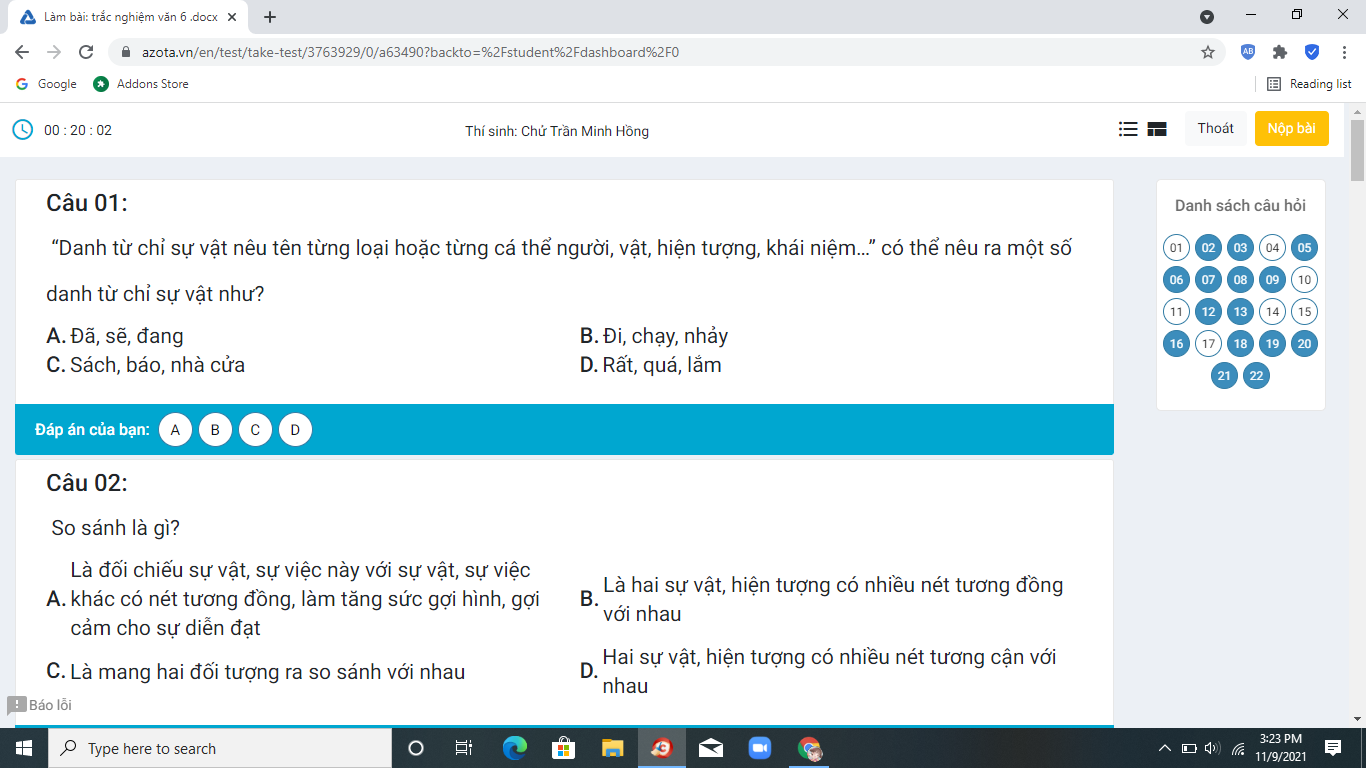Open notification center icon
Screen dimensions: 1366x768
[x=1332, y=748]
